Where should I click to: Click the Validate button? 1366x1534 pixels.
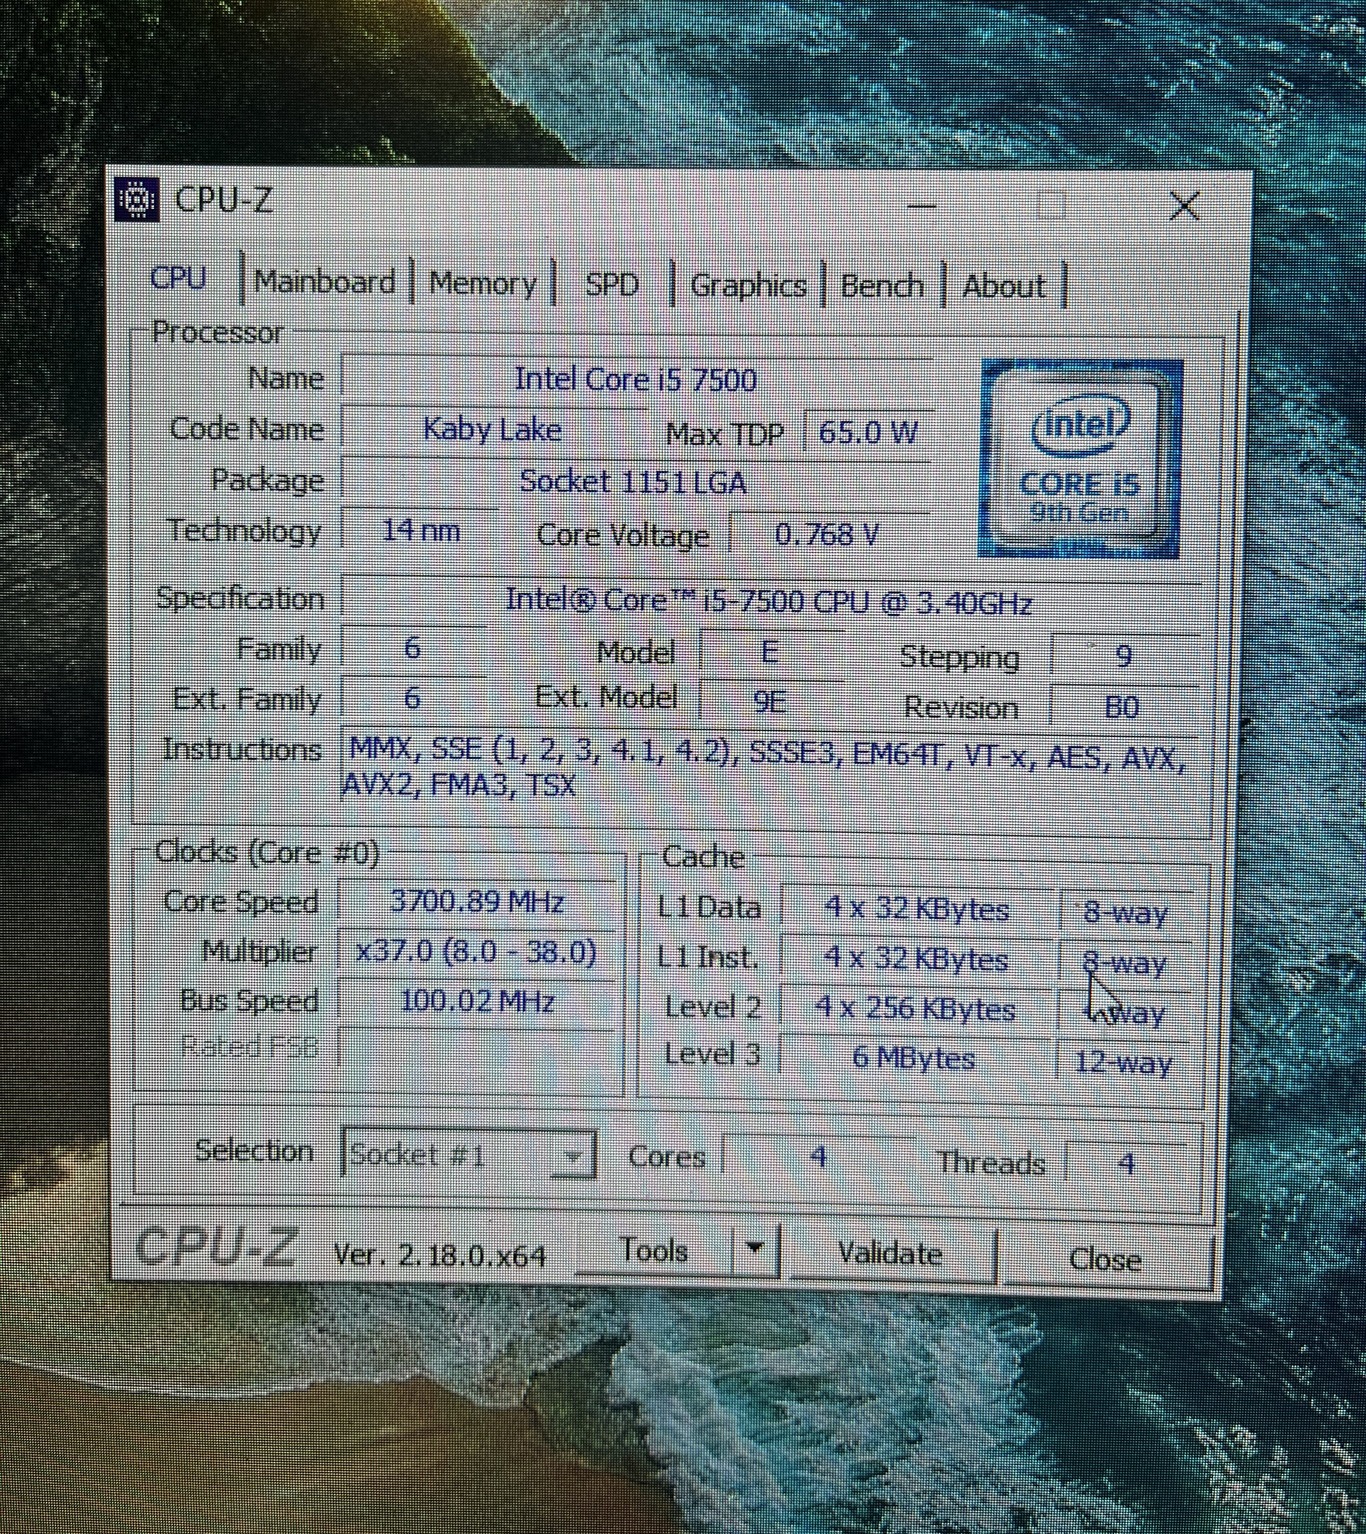890,1253
